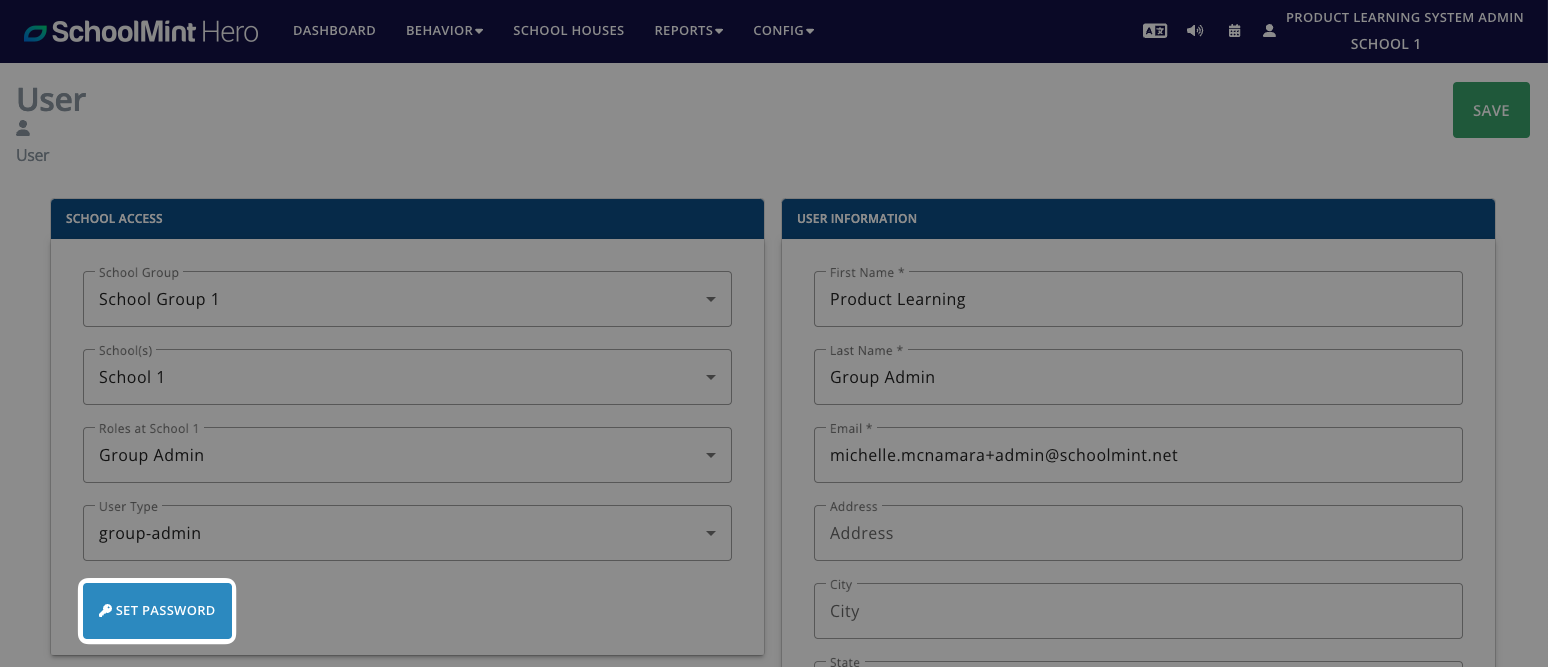
Task: Click the Address input field
Action: [x=1138, y=533]
